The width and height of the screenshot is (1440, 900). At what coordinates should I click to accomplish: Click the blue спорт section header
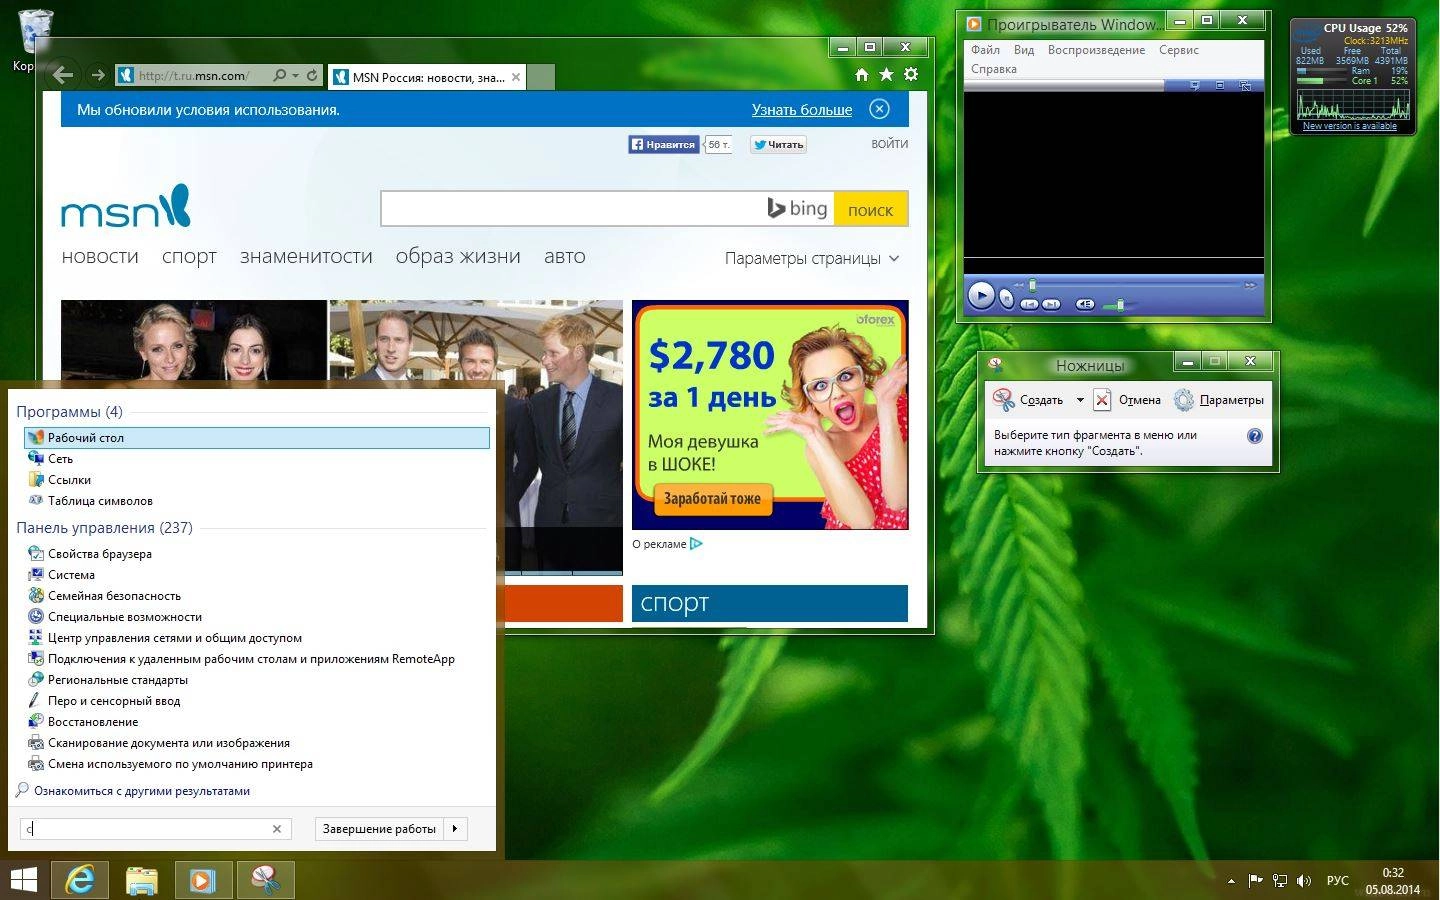point(770,603)
